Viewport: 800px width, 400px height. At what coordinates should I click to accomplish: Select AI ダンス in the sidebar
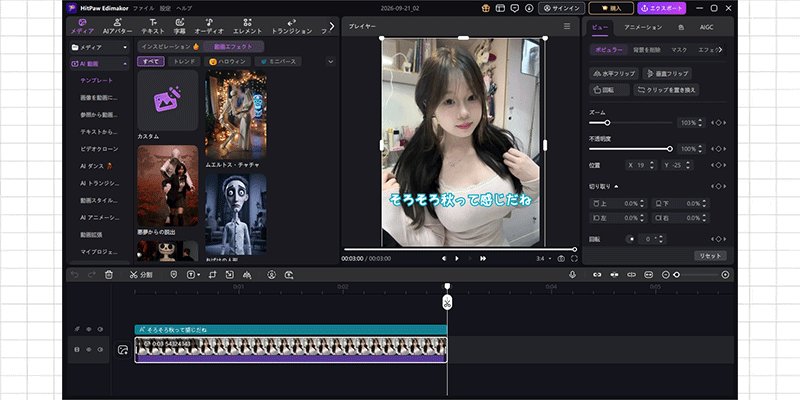(96, 166)
